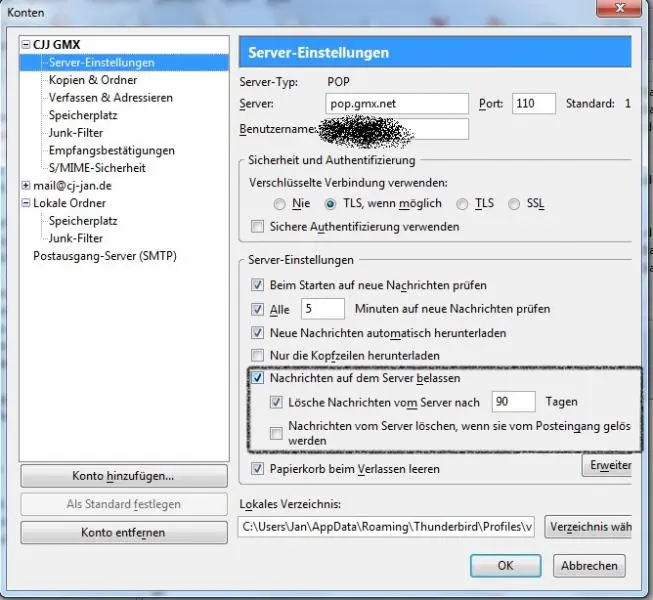Open Empfangsbestätigungen settings
This screenshot has height=600, width=653.
(112, 150)
